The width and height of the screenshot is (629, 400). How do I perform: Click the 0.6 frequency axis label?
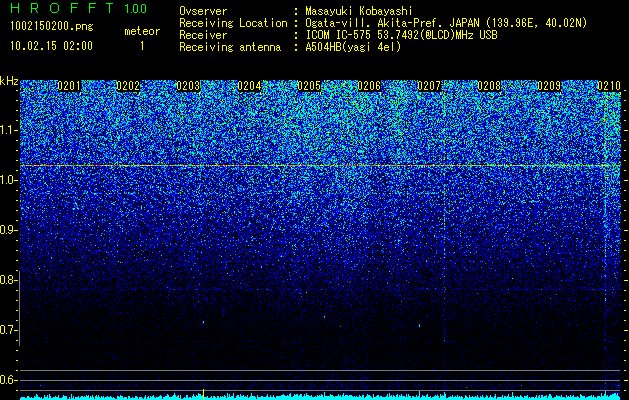click(8, 380)
